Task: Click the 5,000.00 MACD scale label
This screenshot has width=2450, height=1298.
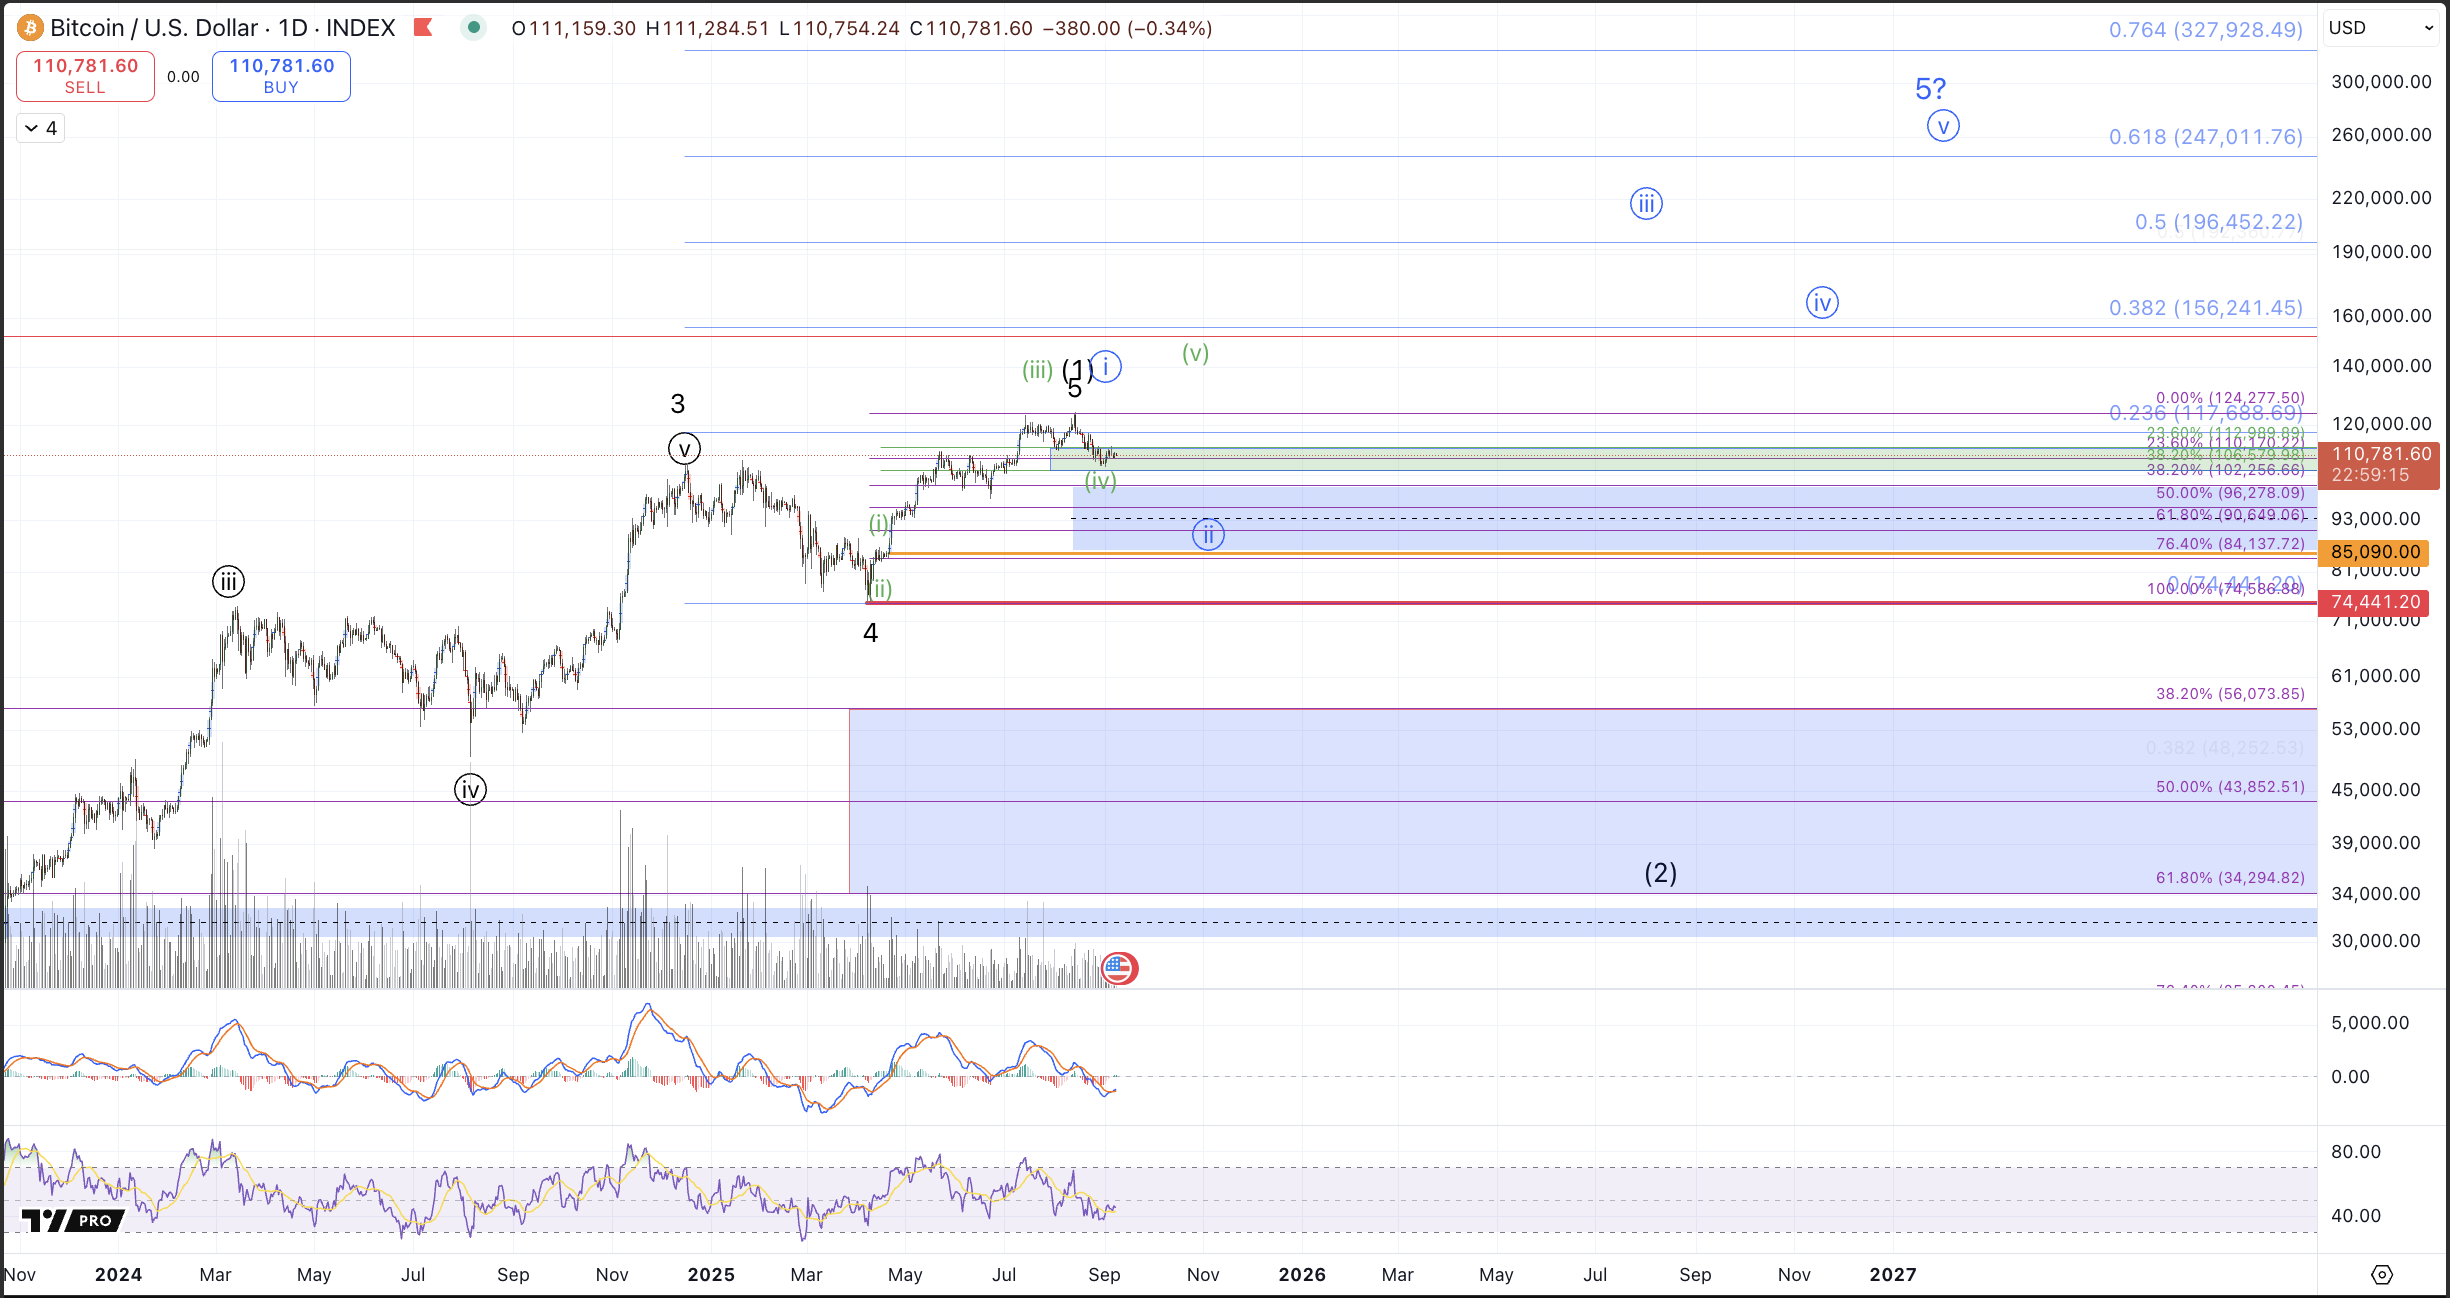Action: click(x=2370, y=1022)
